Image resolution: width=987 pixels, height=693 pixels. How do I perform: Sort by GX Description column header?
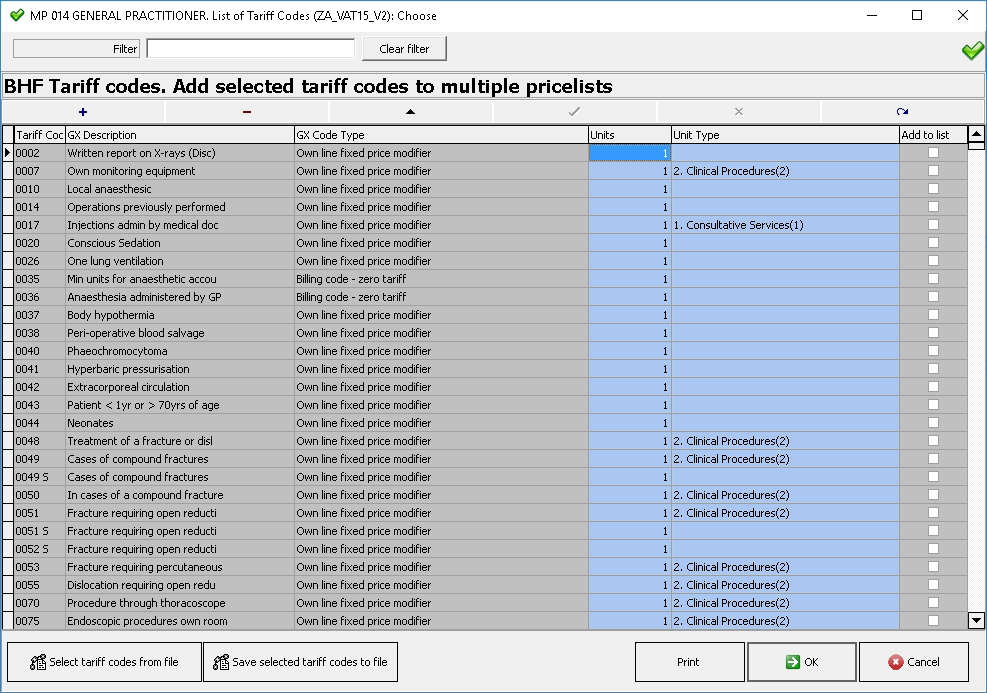coord(179,135)
